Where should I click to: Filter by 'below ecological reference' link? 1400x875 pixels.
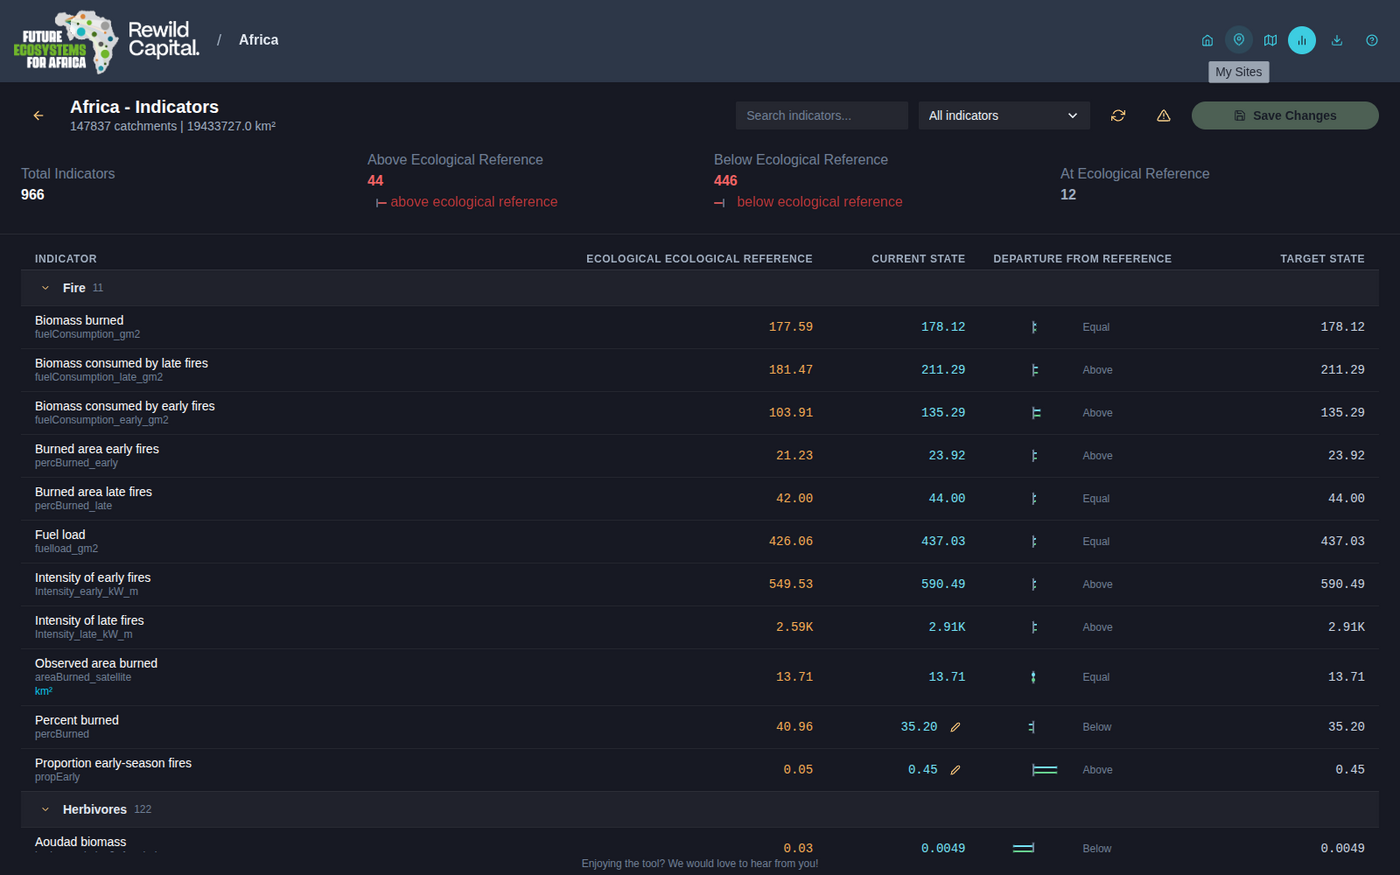(819, 202)
